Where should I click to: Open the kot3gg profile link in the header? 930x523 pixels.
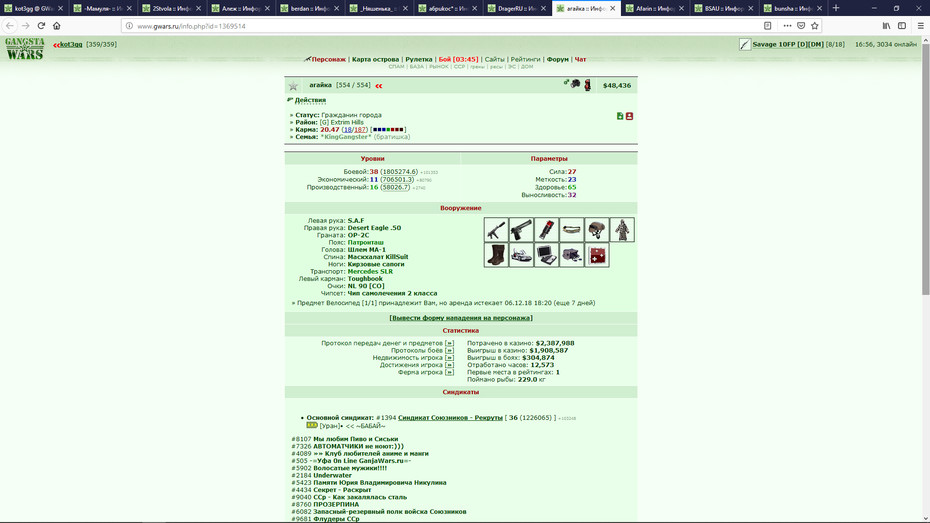(71, 44)
